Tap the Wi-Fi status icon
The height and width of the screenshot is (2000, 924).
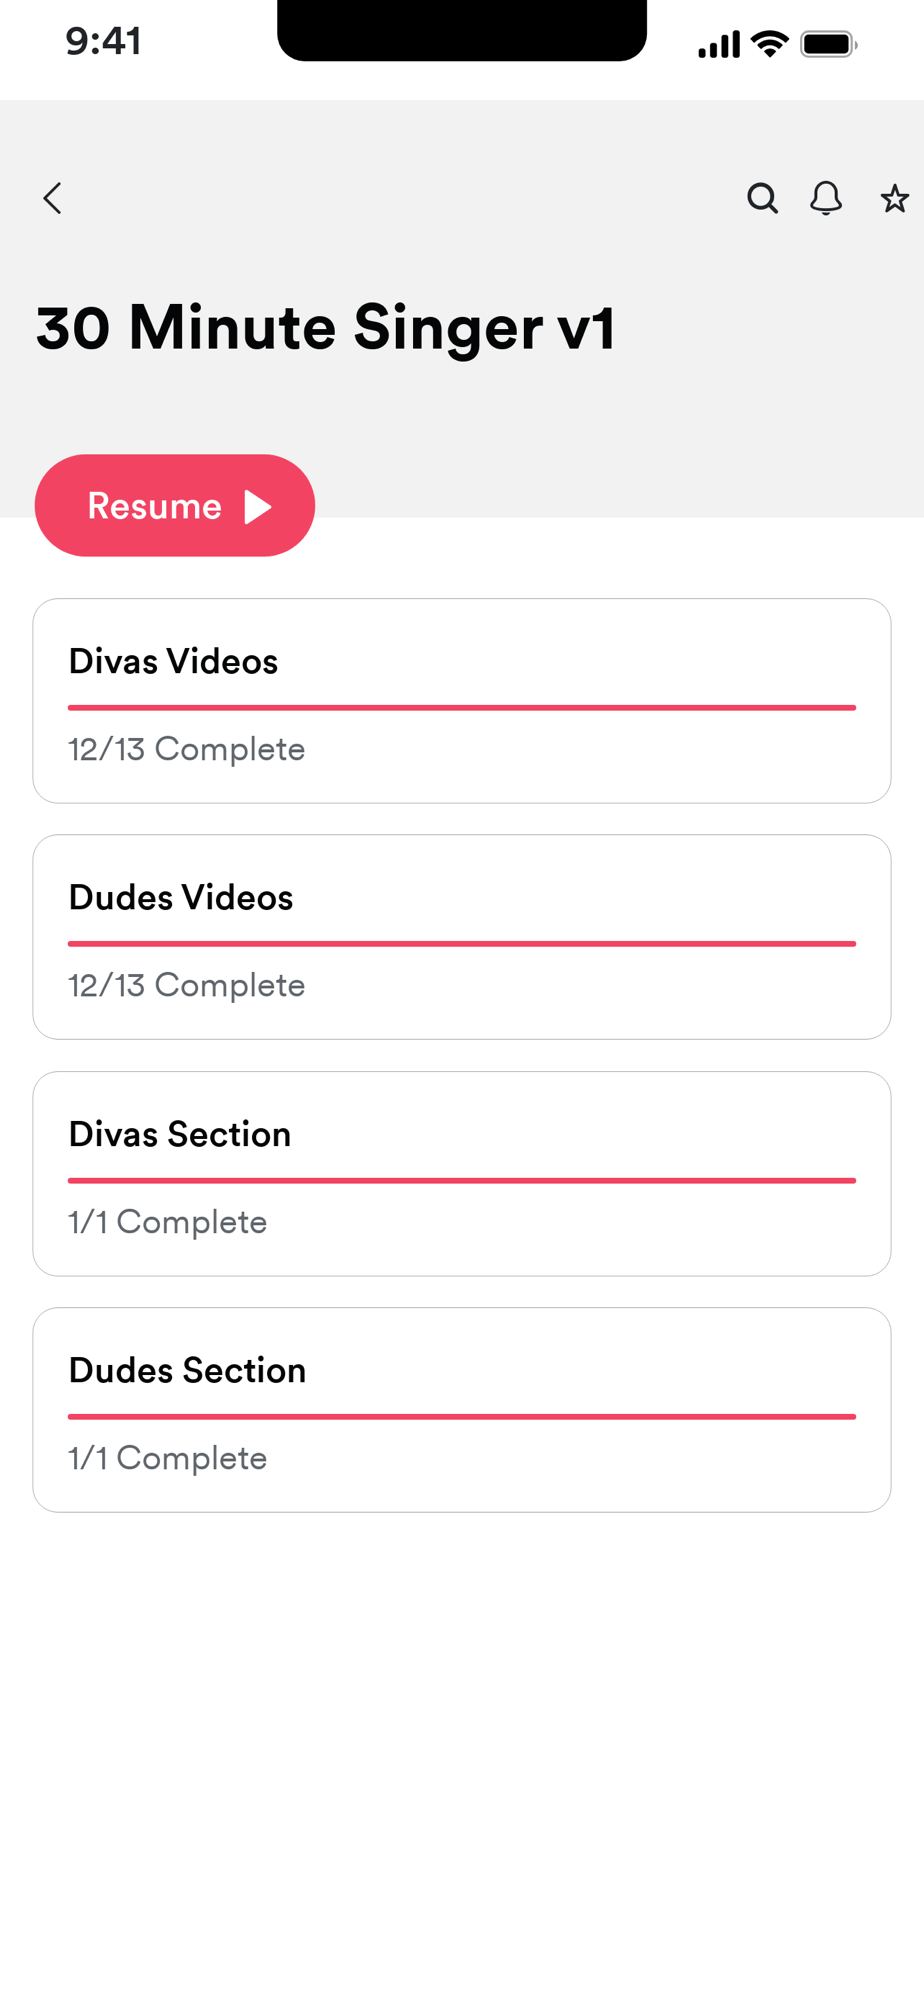click(x=770, y=44)
